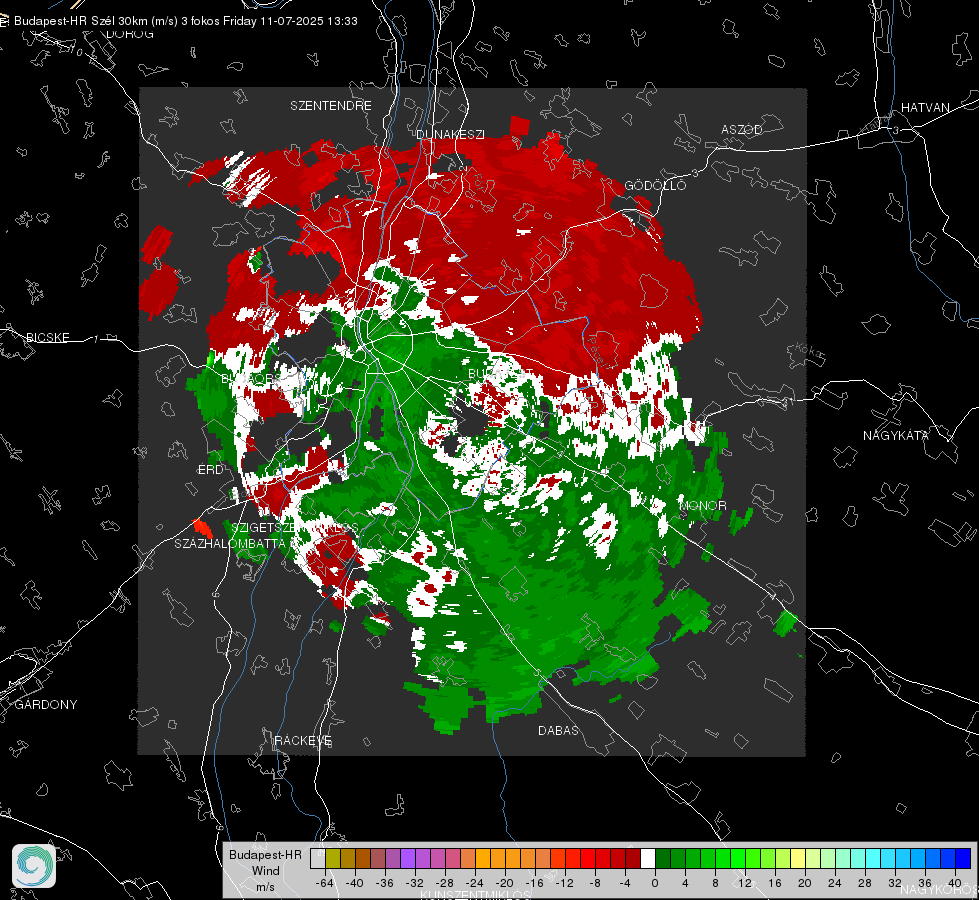The width and height of the screenshot is (979, 900).
Task: Click the RACKEVE town label
Action: pos(303,741)
